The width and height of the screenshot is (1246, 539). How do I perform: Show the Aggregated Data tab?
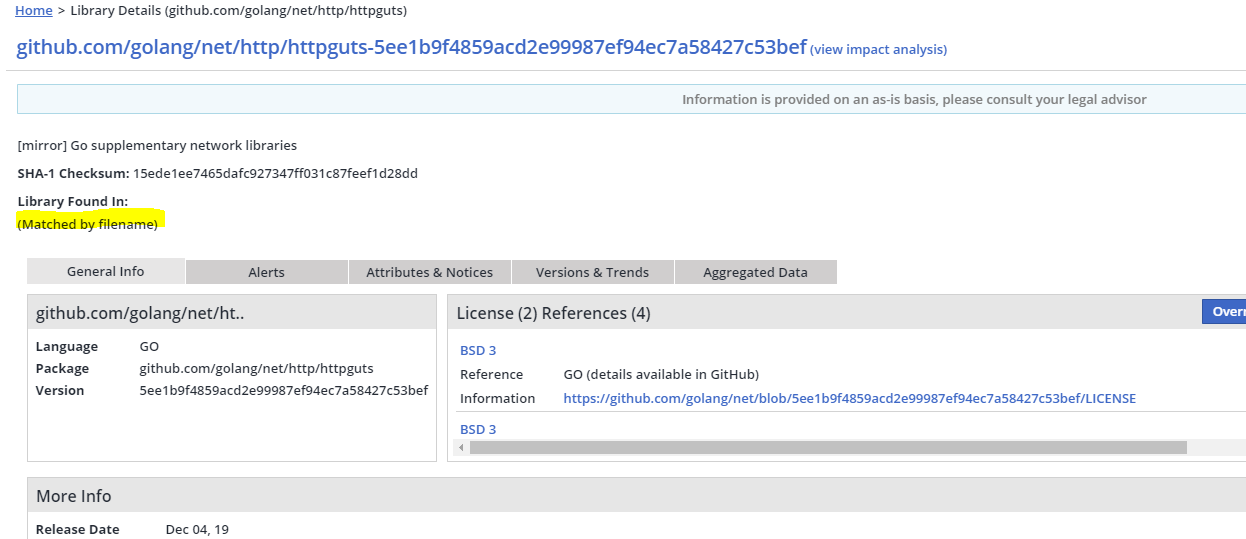click(755, 272)
